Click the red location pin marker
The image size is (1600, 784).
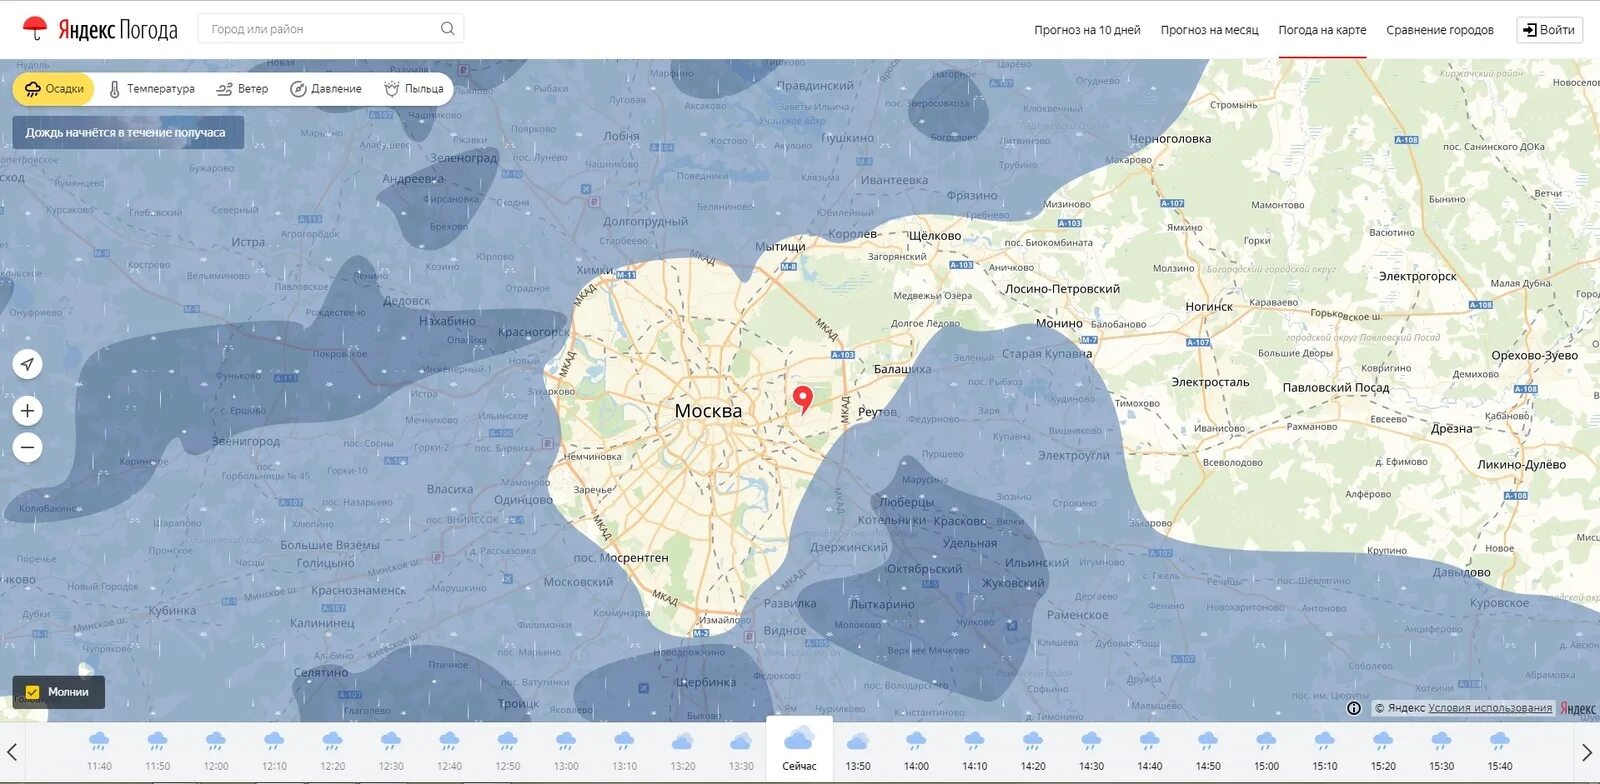pyautogui.click(x=802, y=400)
